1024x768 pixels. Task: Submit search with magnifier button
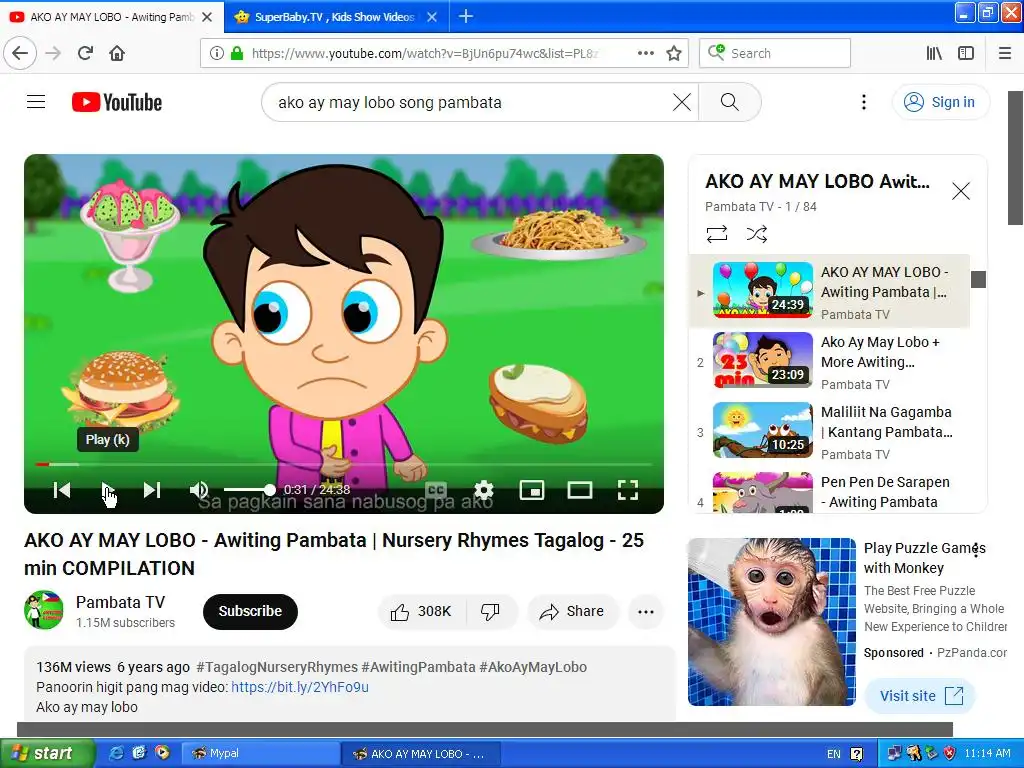pos(730,102)
